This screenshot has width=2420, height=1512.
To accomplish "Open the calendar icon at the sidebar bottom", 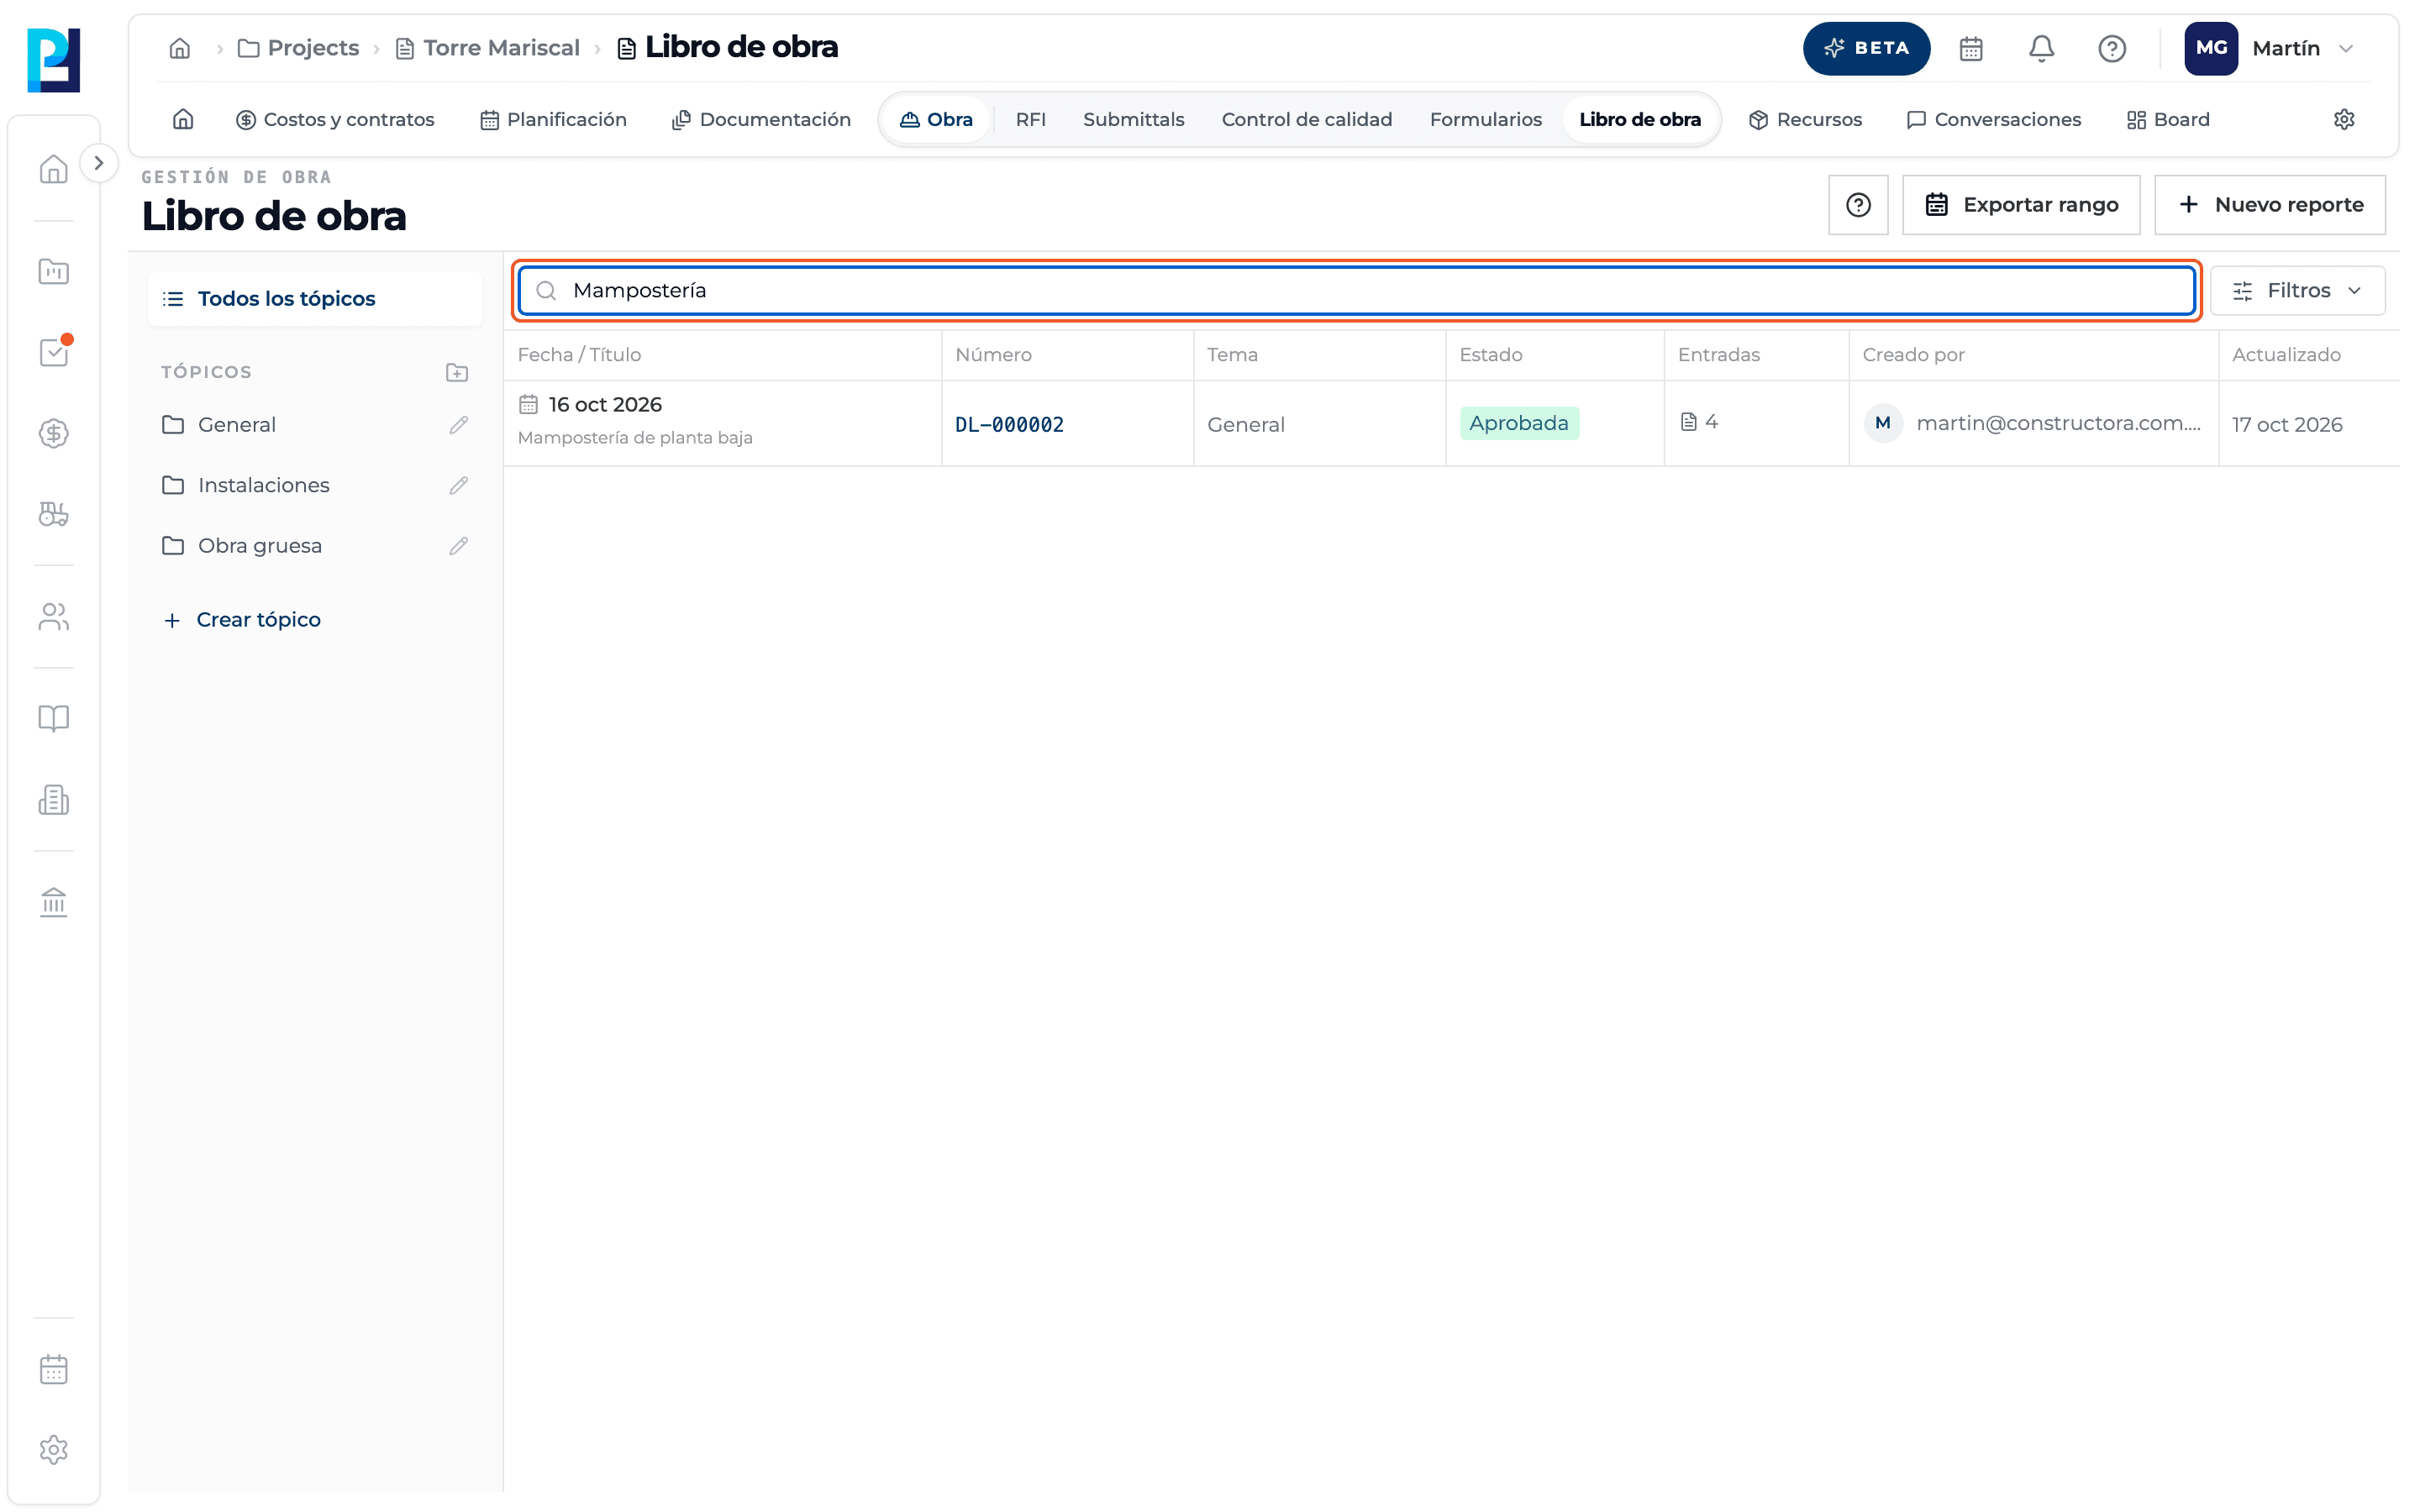I will 54,1369.
